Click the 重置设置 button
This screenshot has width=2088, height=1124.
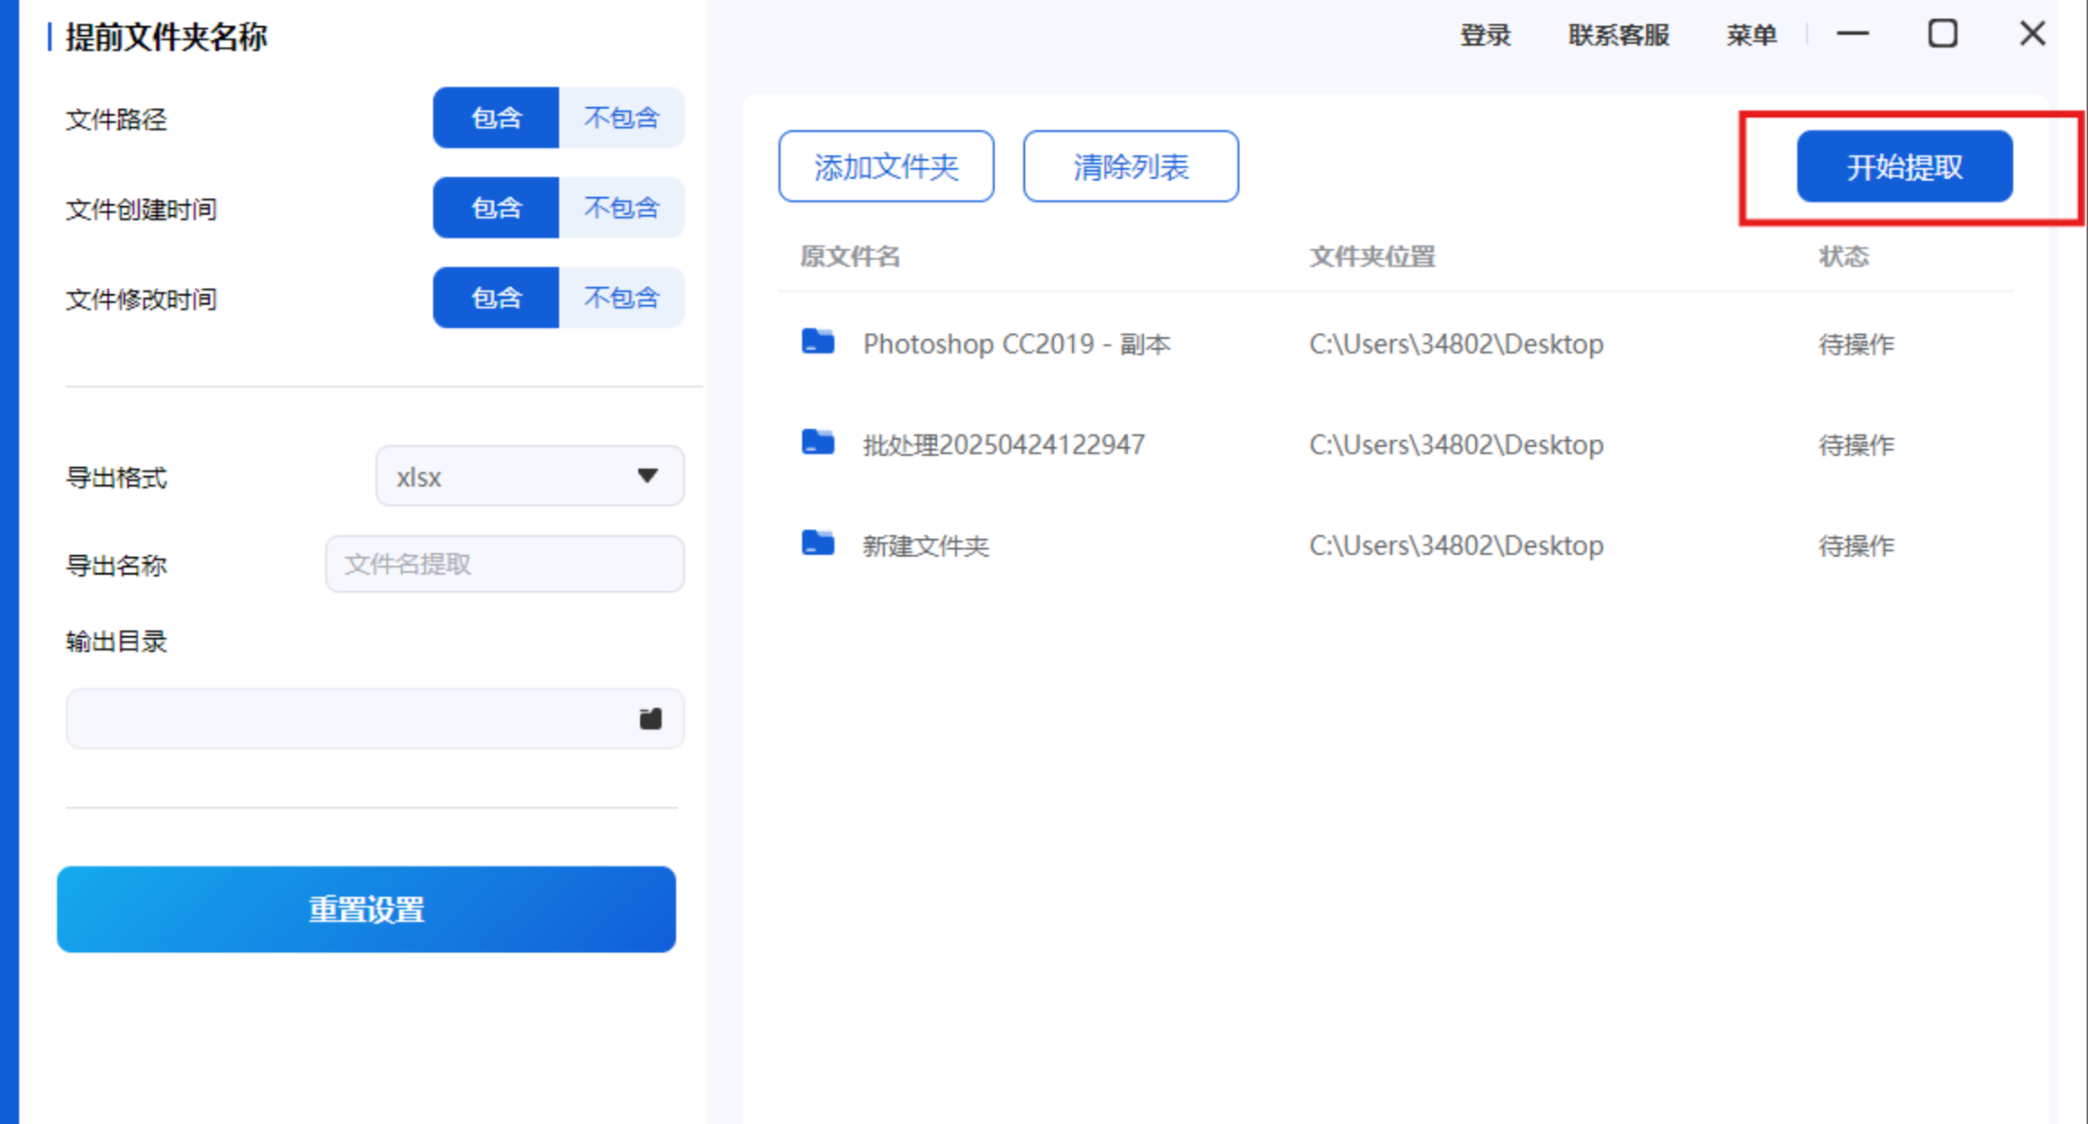tap(366, 909)
